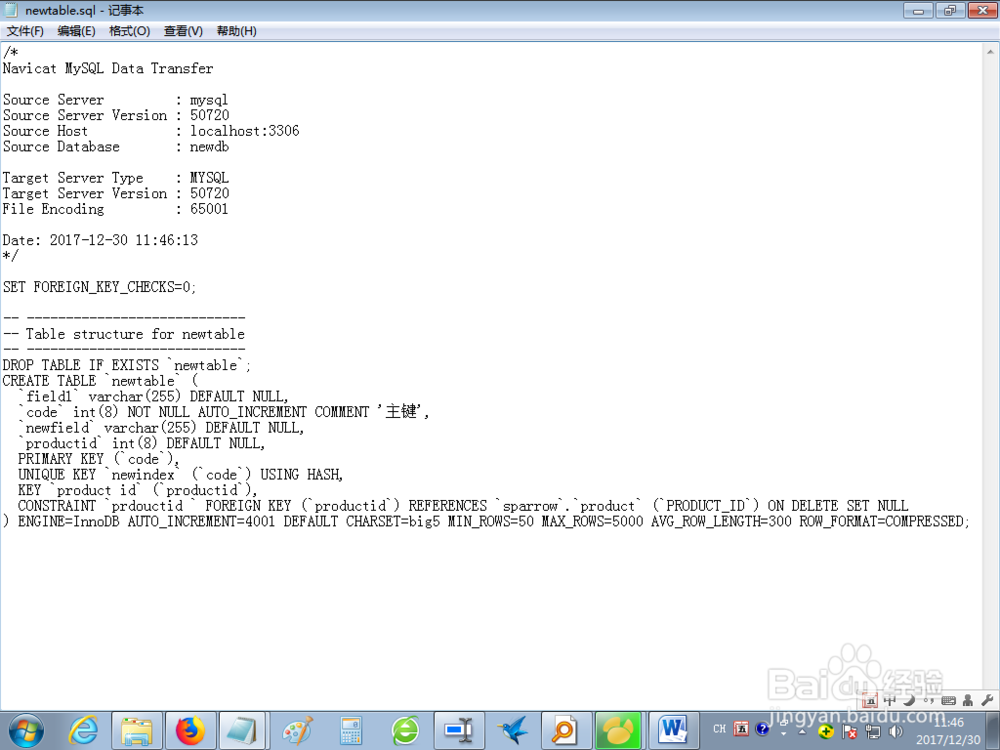Viewport: 1000px width, 750px height.
Task: Open the blue bird app in the taskbar
Action: pos(513,731)
